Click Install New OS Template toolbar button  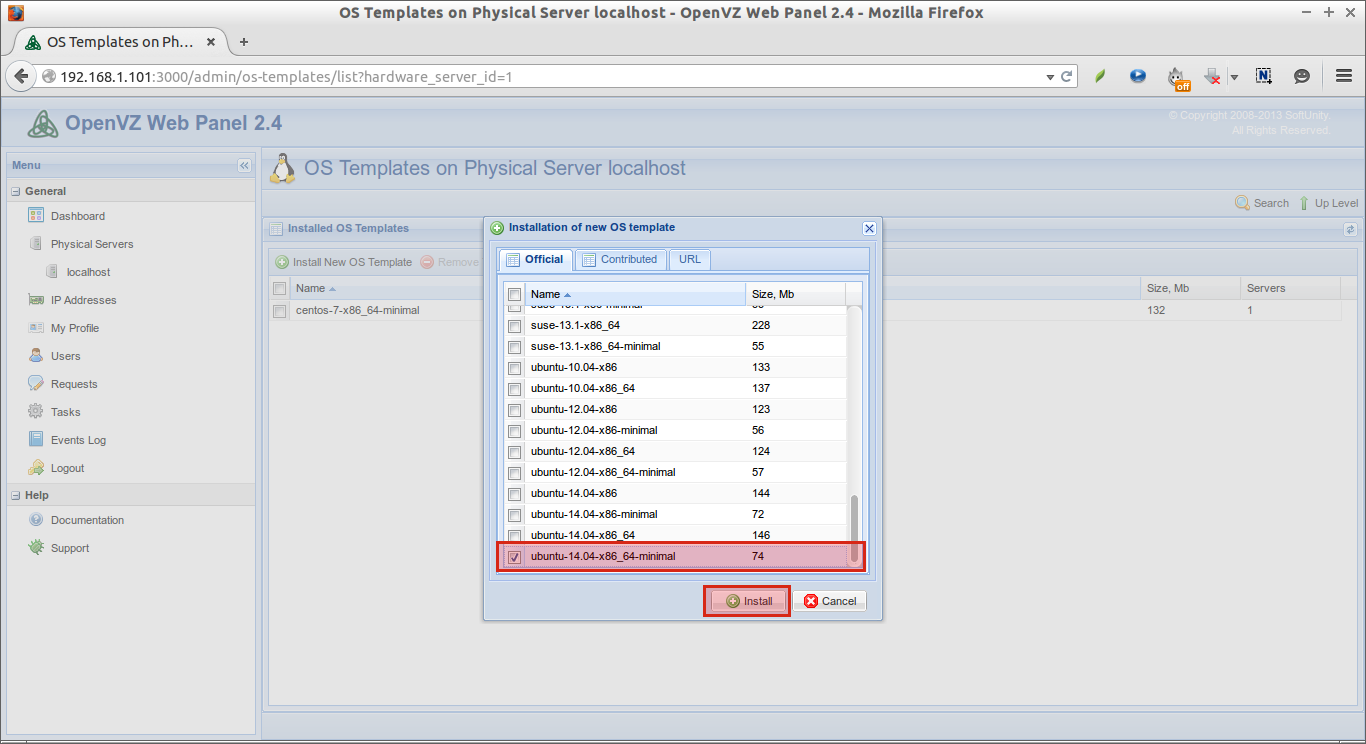(x=343, y=262)
